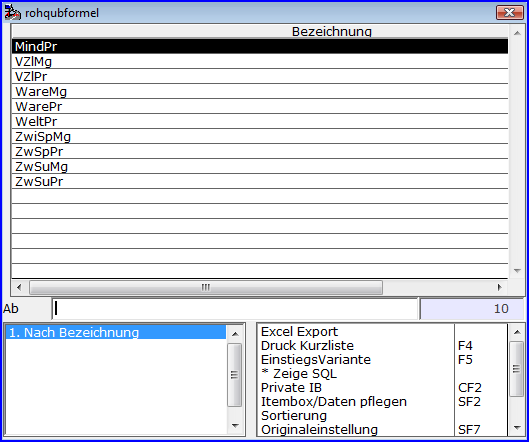
Task: Close the rohqubformel window
Action: click(509, 12)
